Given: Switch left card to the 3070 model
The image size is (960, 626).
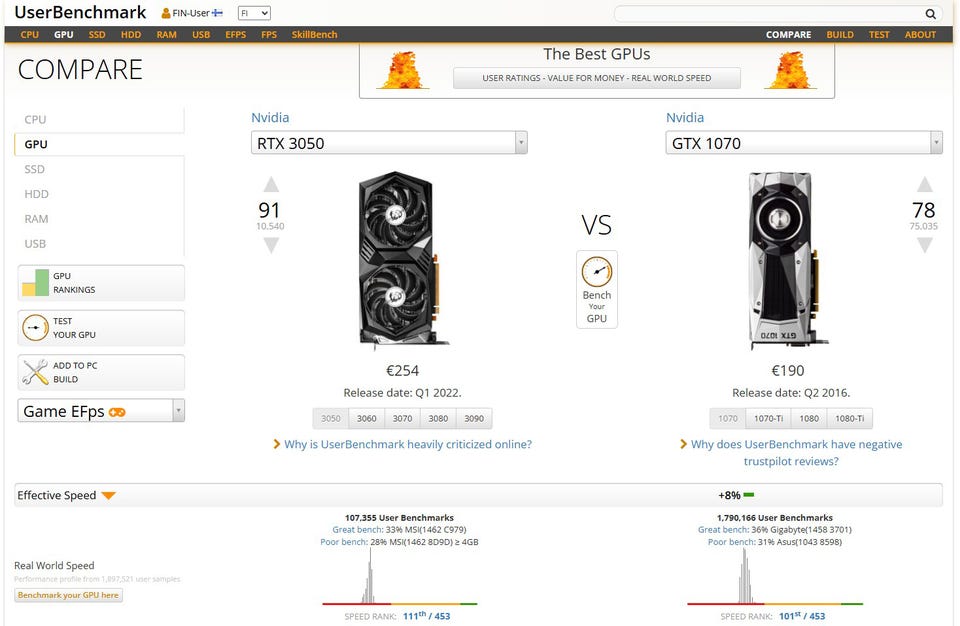Looking at the screenshot, I should 402,418.
